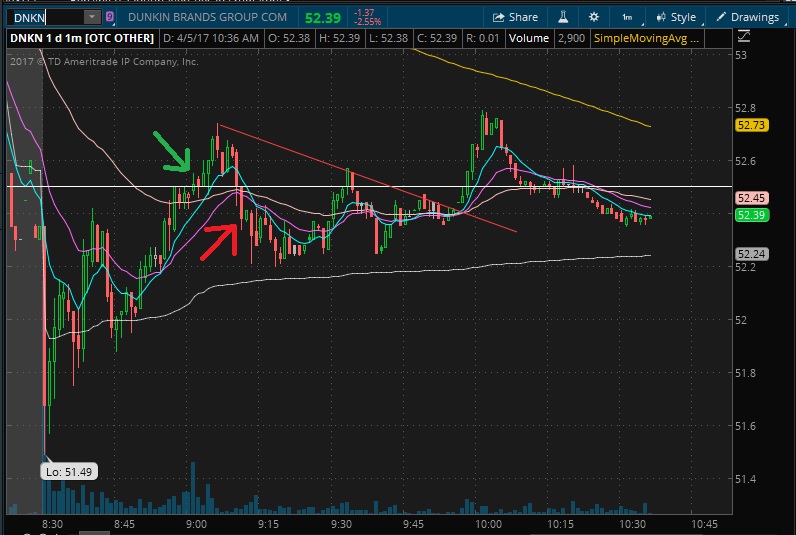This screenshot has height=535, width=796.
Task: Click the price axis scale icon above 53
Action: click(x=743, y=36)
